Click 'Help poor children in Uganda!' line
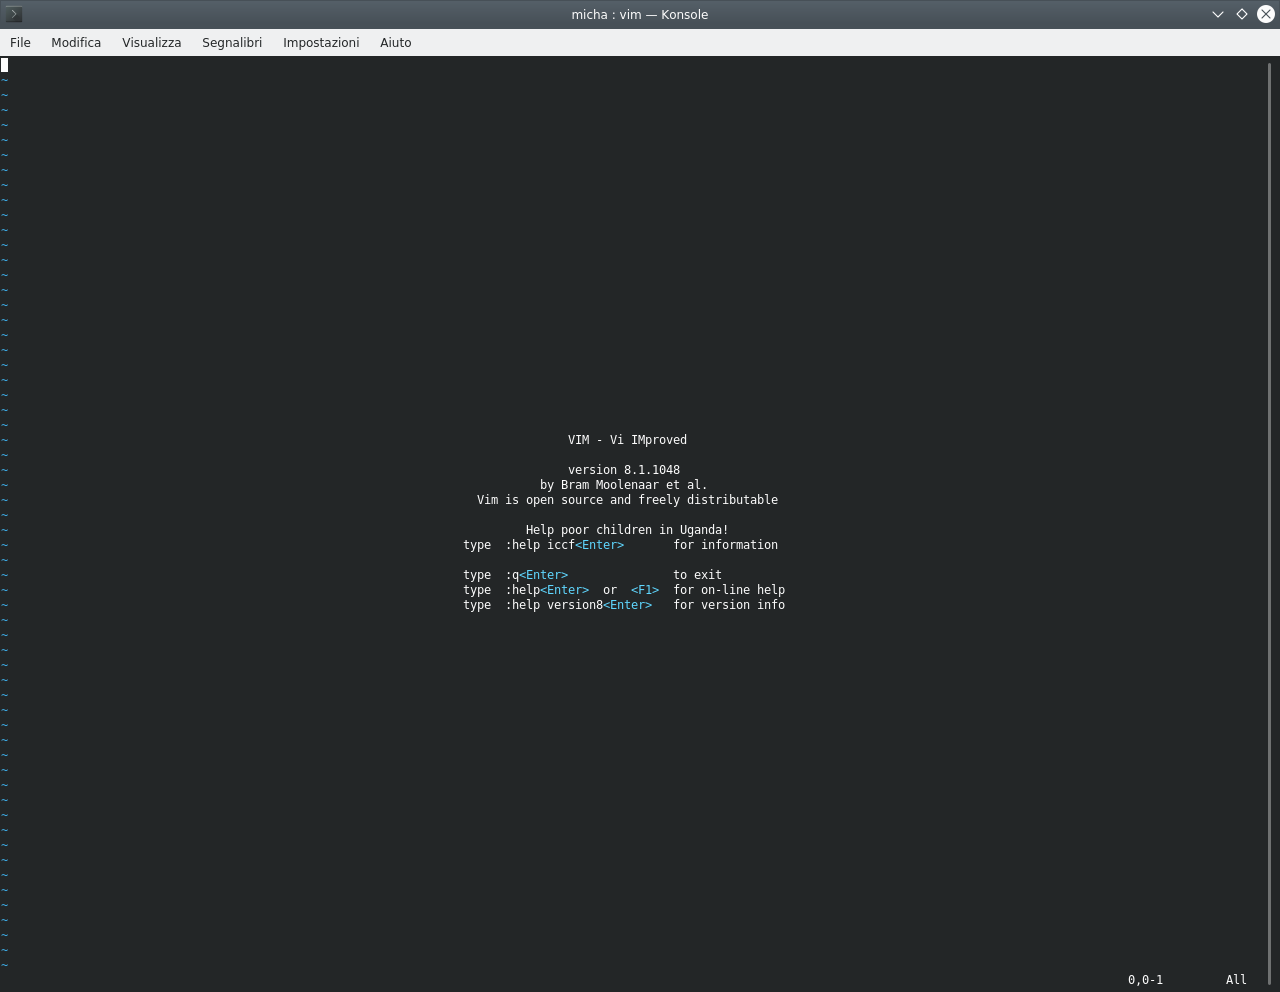 coord(627,530)
